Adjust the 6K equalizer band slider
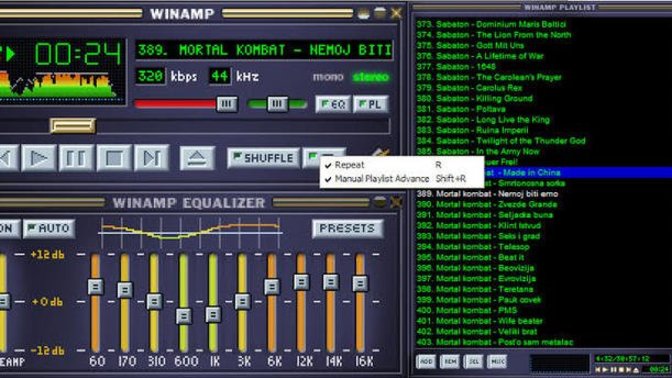The image size is (672, 378). point(272,287)
